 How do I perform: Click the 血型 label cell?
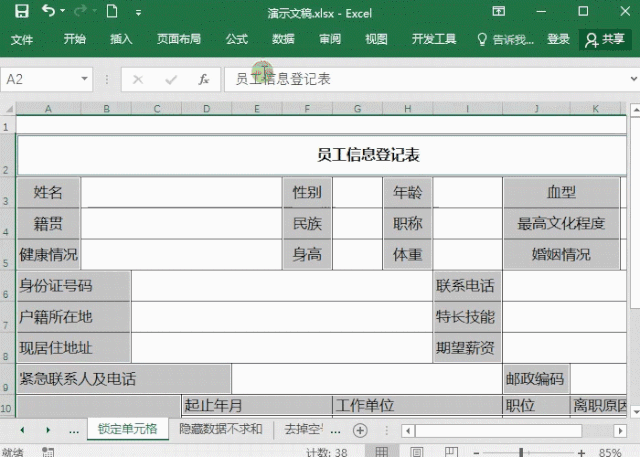pyautogui.click(x=561, y=192)
